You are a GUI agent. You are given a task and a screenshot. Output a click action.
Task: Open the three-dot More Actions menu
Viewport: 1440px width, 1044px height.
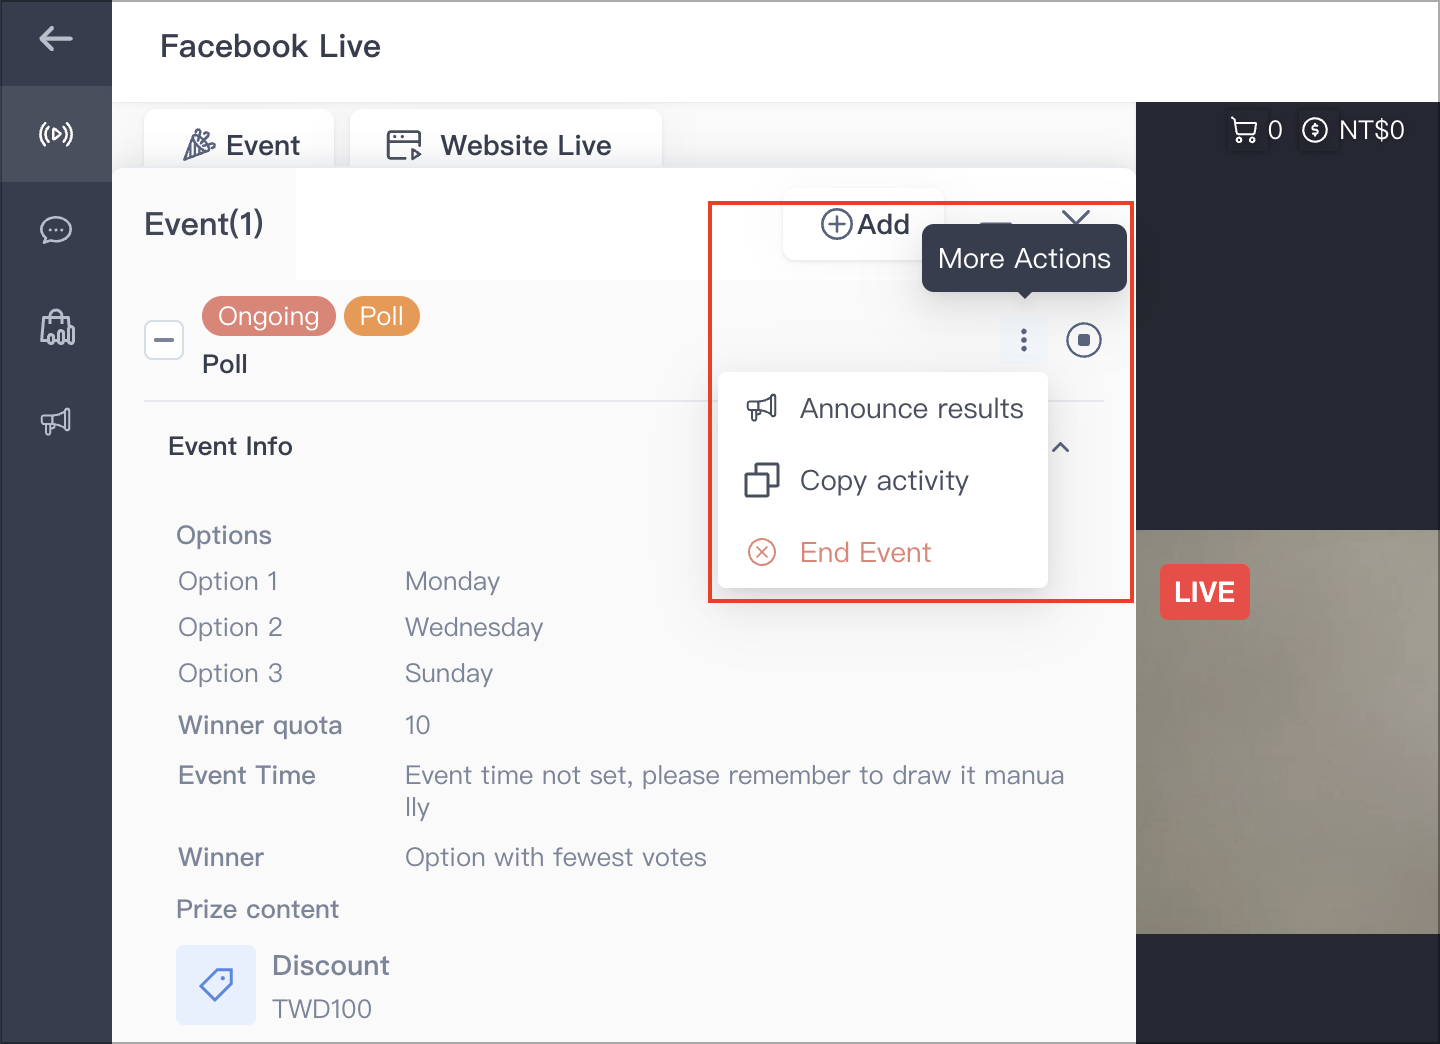(x=1023, y=340)
